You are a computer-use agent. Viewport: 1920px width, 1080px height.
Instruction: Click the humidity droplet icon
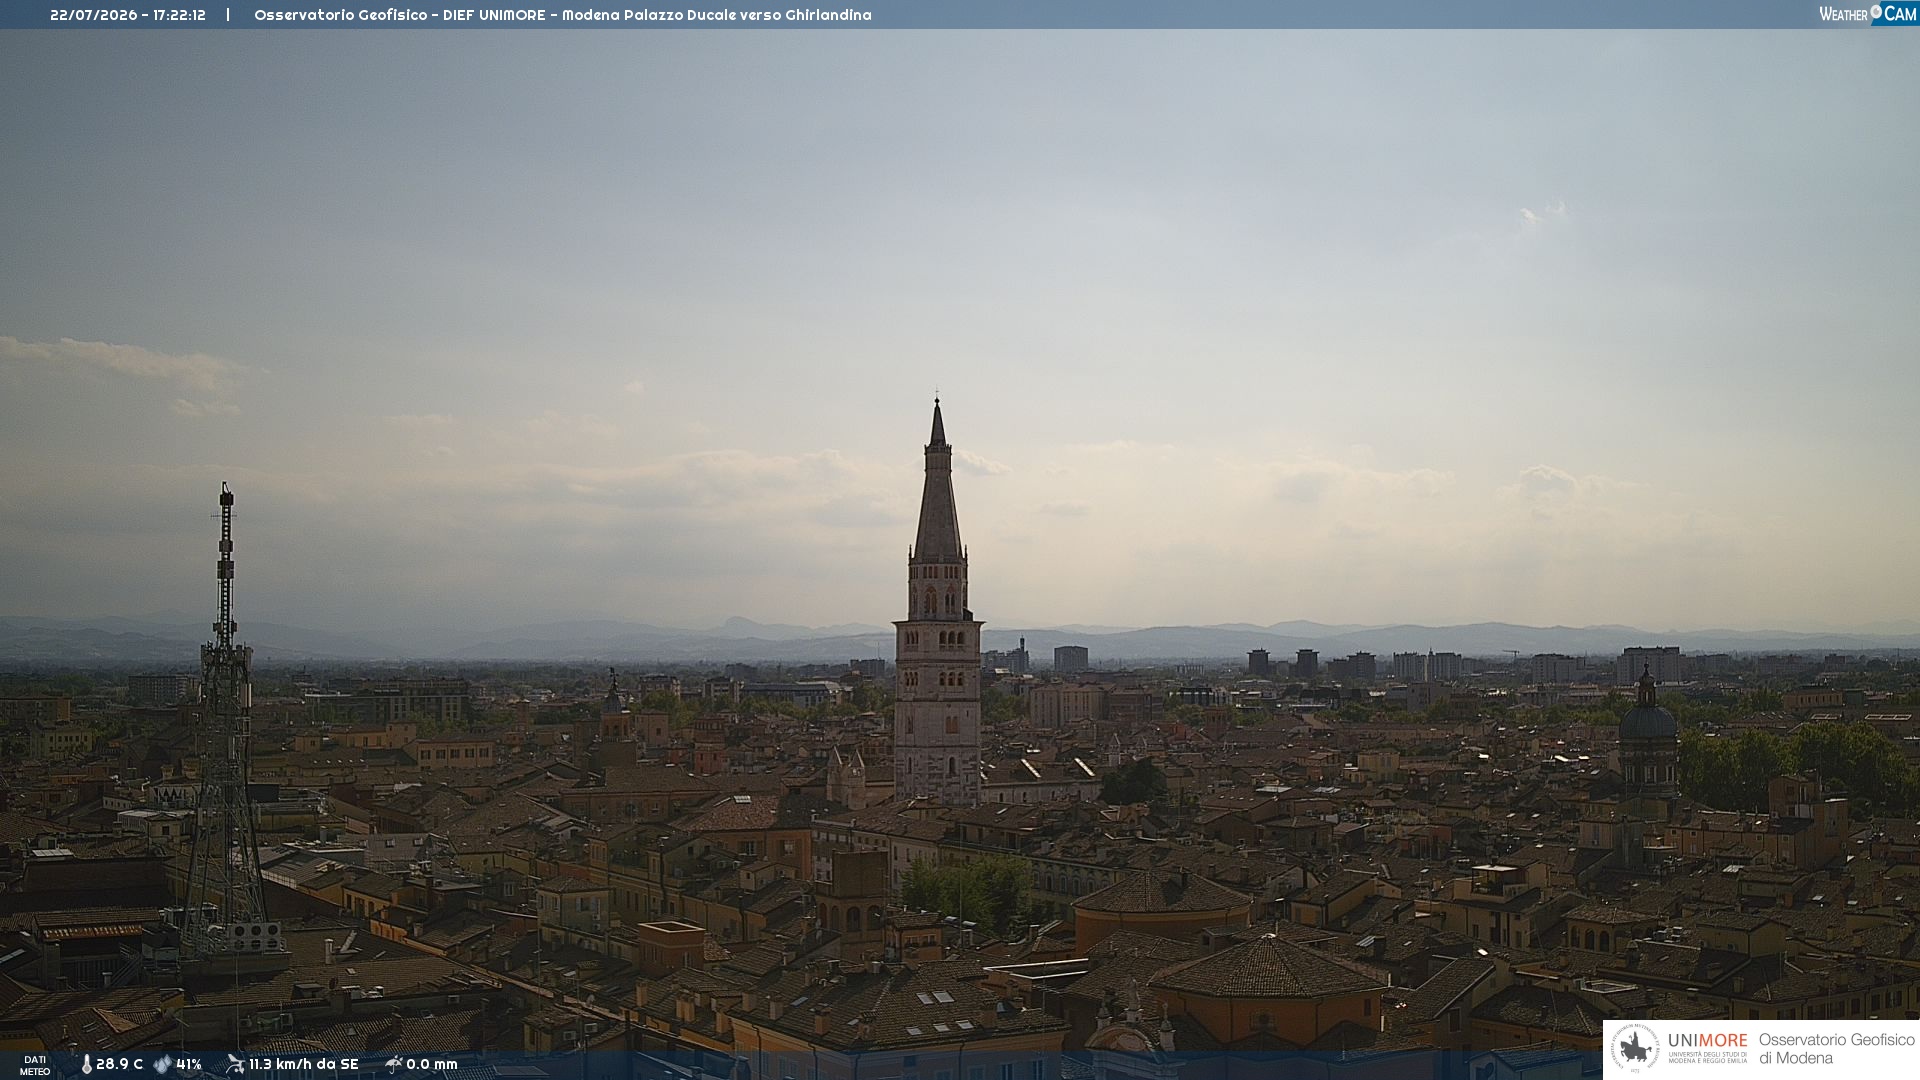162,1065
